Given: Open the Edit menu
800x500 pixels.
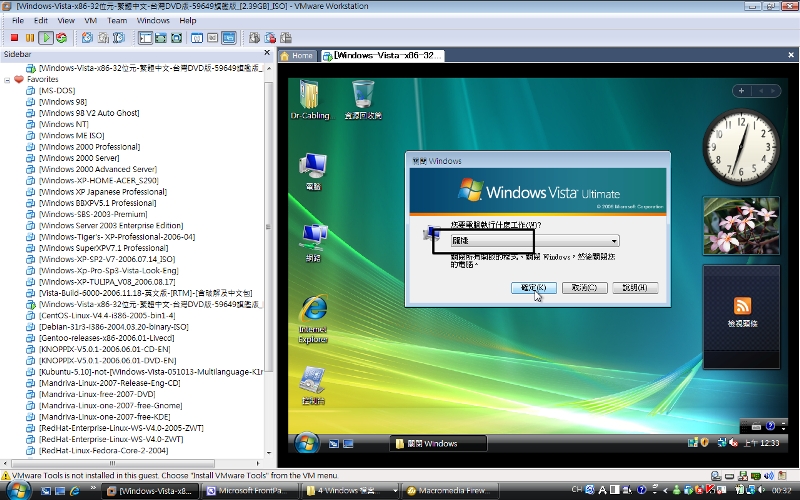Looking at the screenshot, I should coord(41,20).
